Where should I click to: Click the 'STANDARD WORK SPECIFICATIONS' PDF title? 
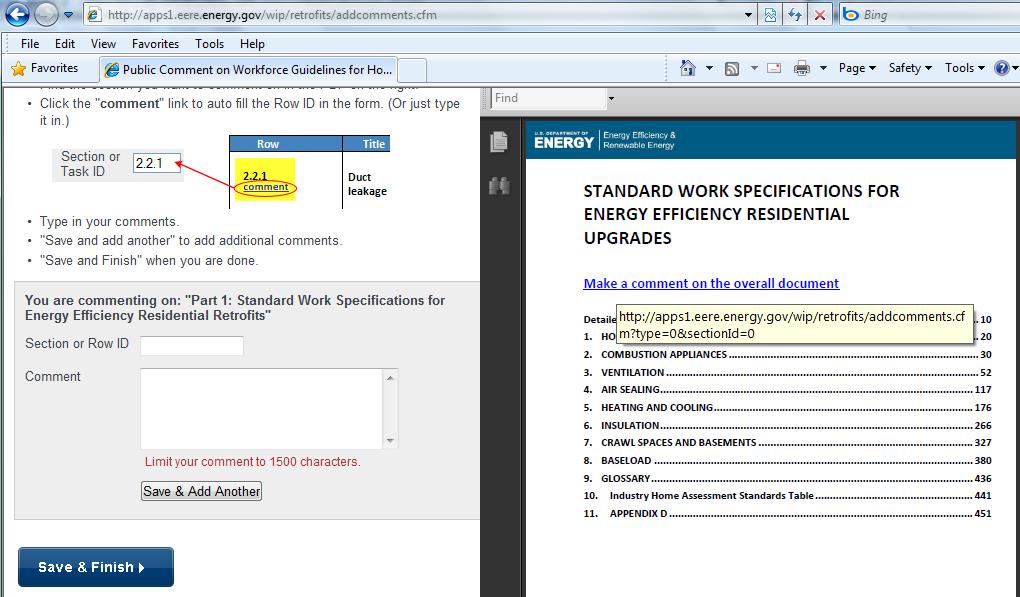(742, 215)
